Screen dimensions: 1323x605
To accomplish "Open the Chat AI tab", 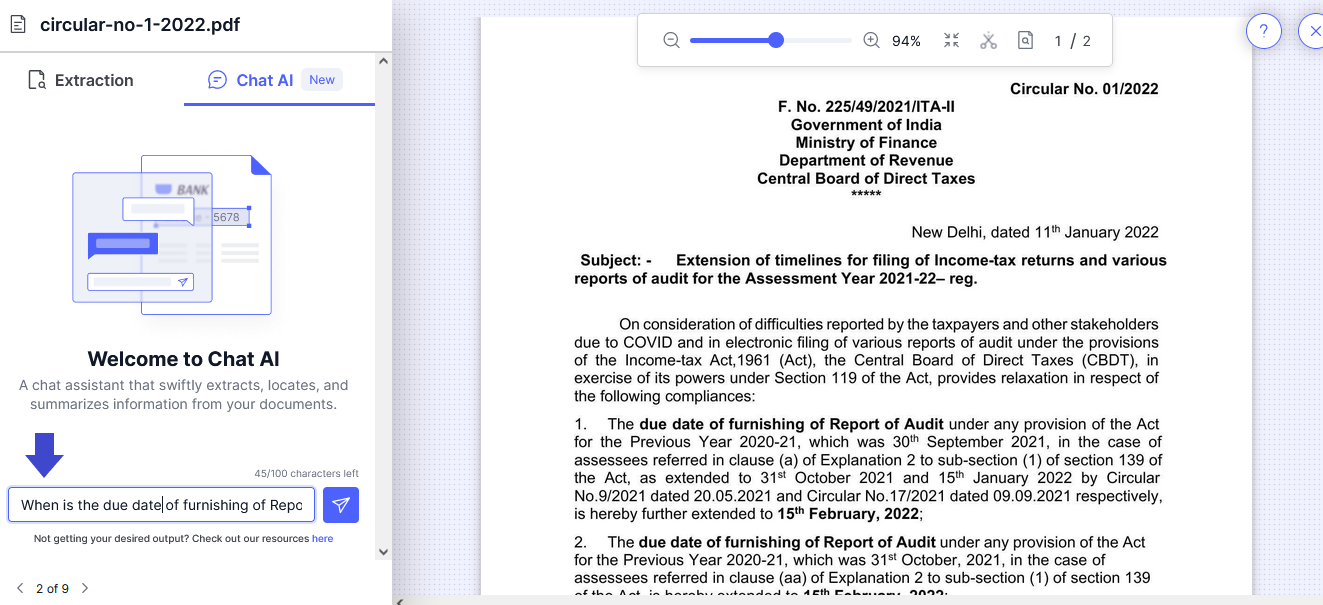I will point(264,80).
